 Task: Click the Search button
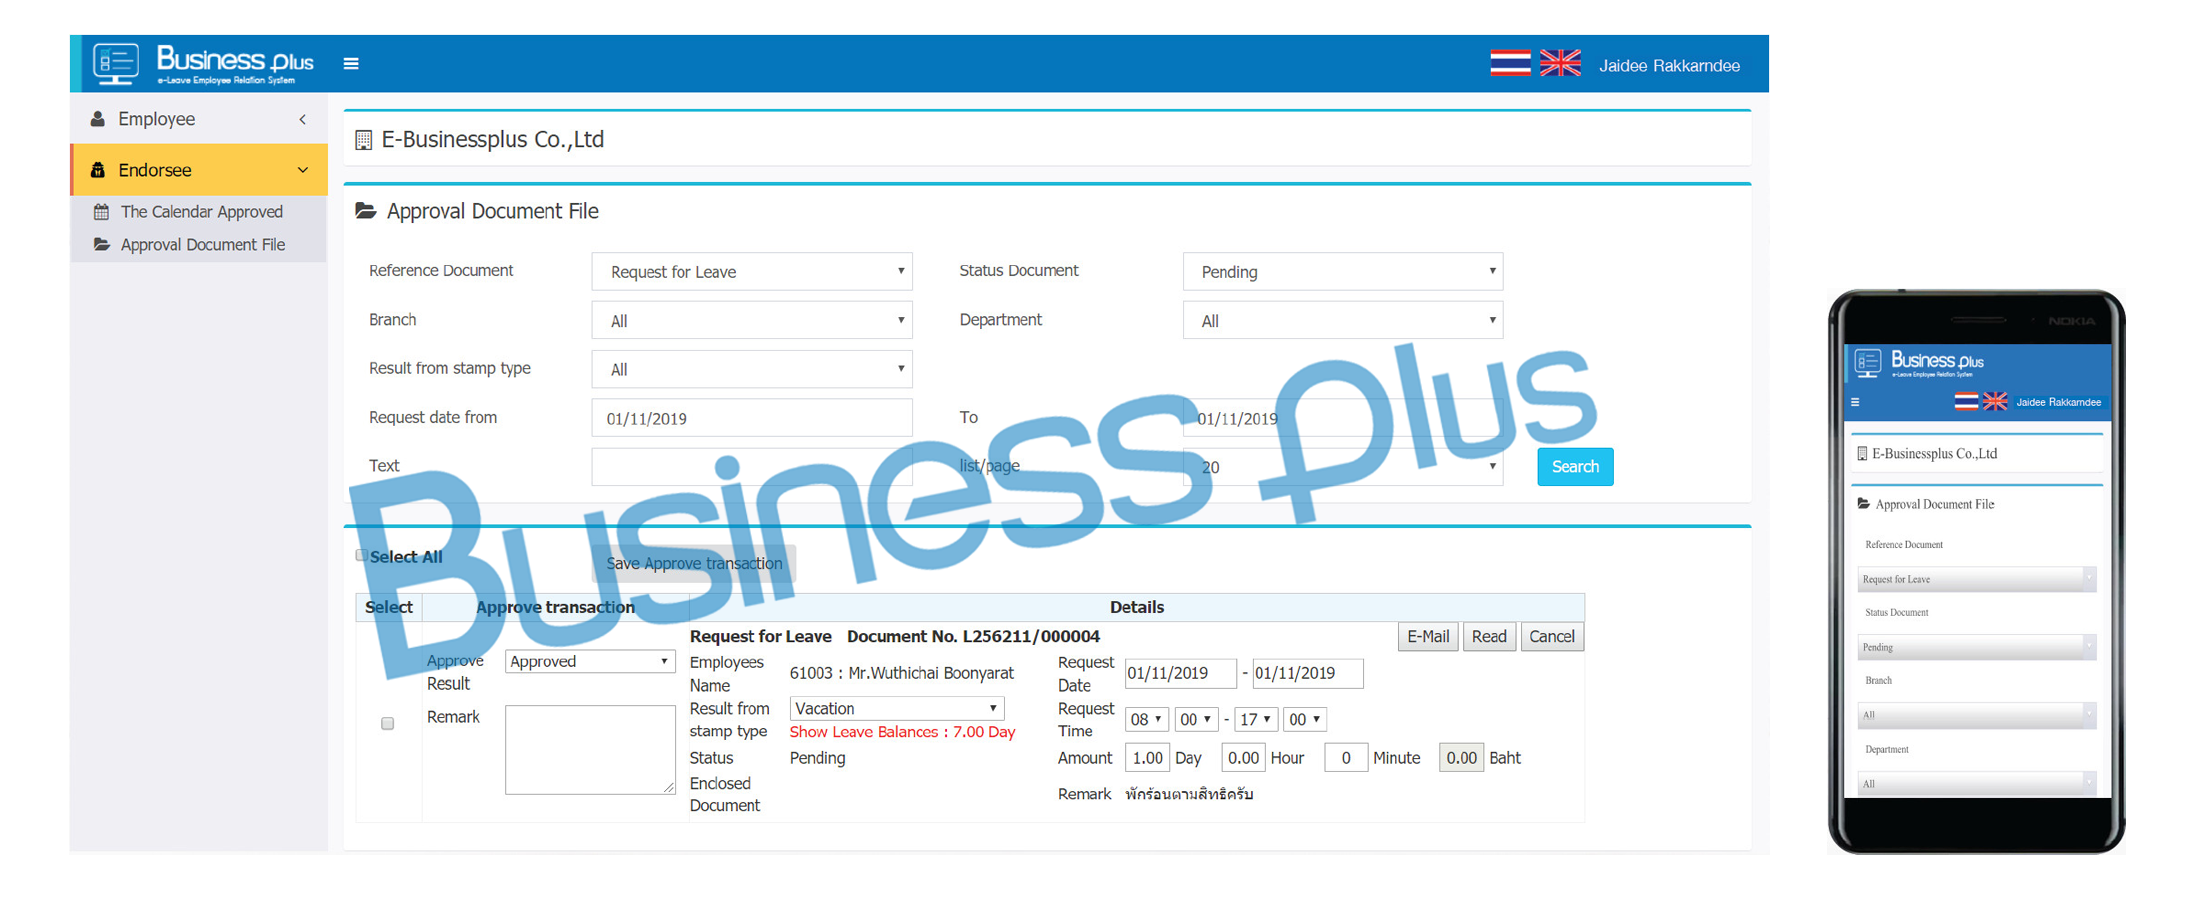1575,467
